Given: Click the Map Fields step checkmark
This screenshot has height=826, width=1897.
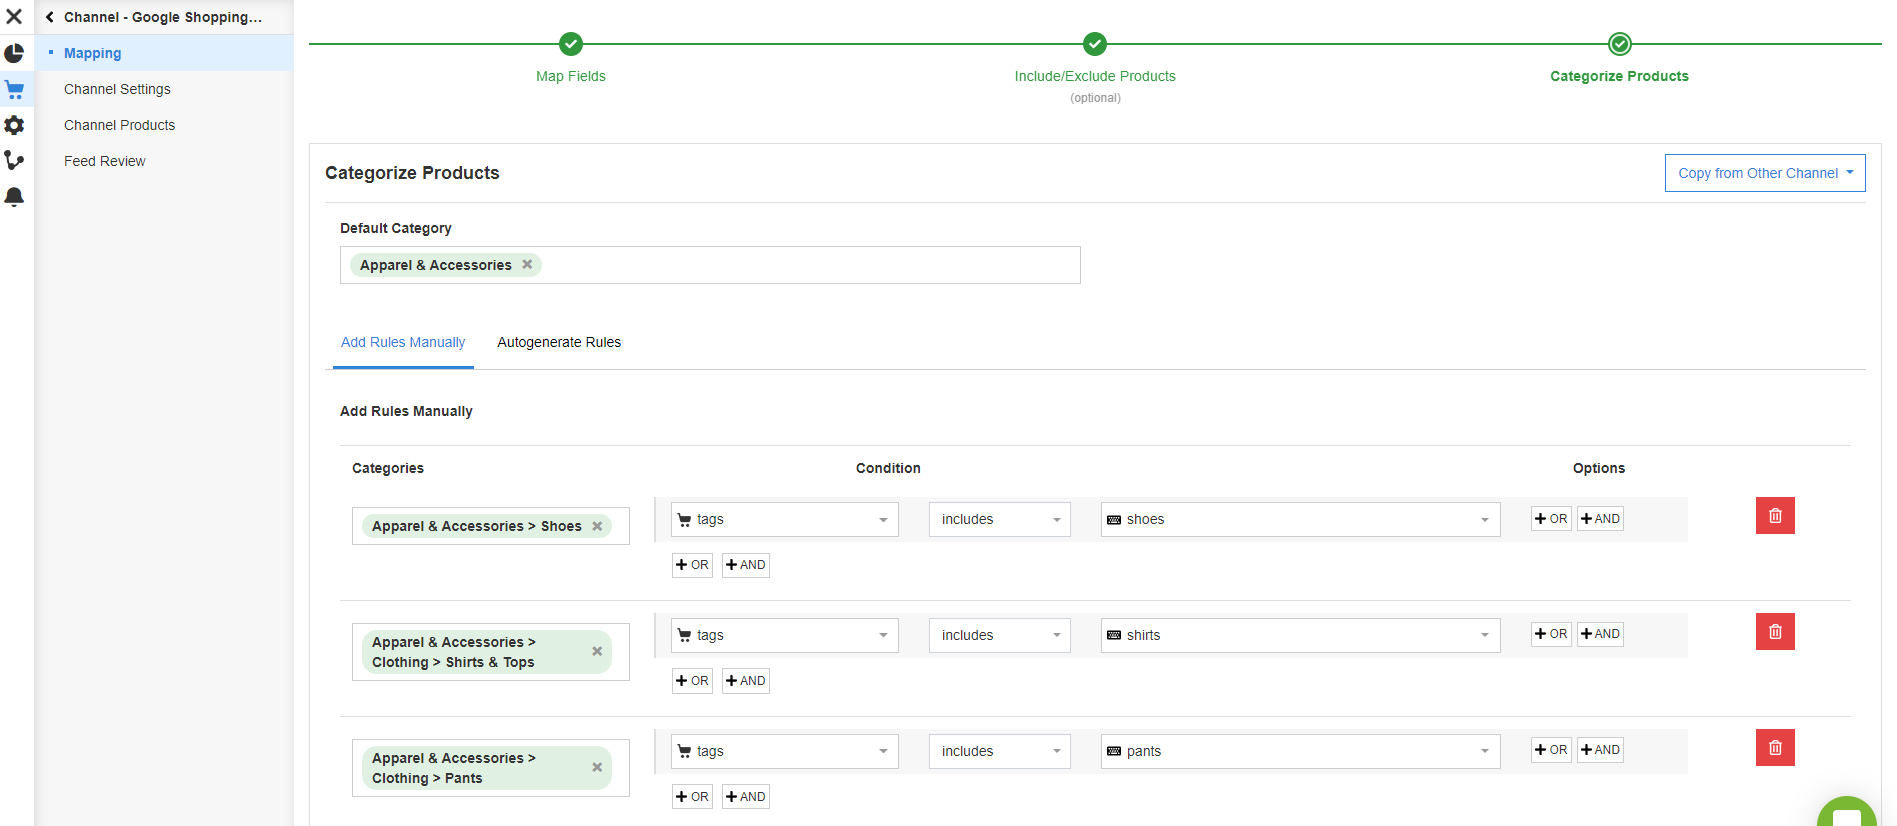Looking at the screenshot, I should tap(571, 44).
